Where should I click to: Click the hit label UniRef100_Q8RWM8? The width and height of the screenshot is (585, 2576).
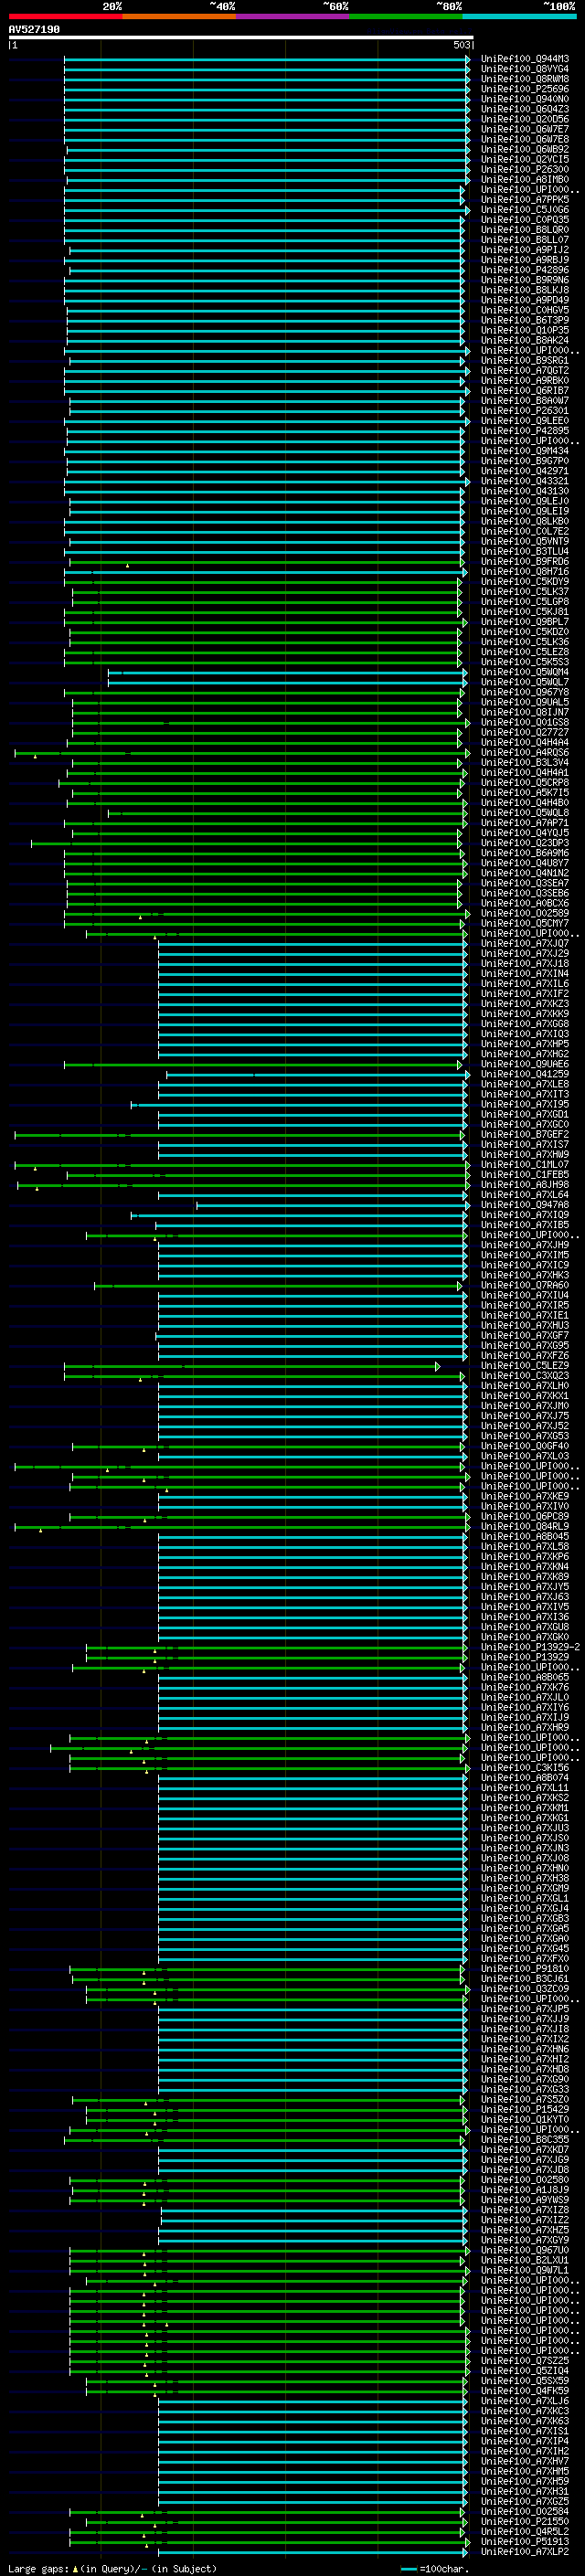click(x=525, y=79)
